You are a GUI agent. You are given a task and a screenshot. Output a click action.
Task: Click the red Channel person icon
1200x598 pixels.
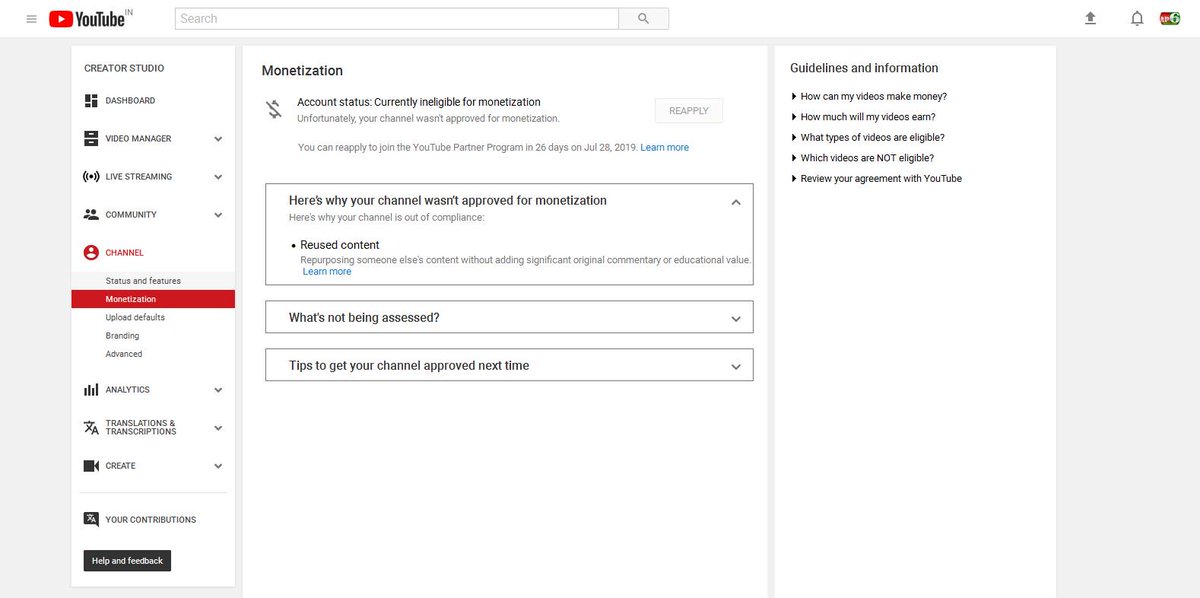(91, 253)
